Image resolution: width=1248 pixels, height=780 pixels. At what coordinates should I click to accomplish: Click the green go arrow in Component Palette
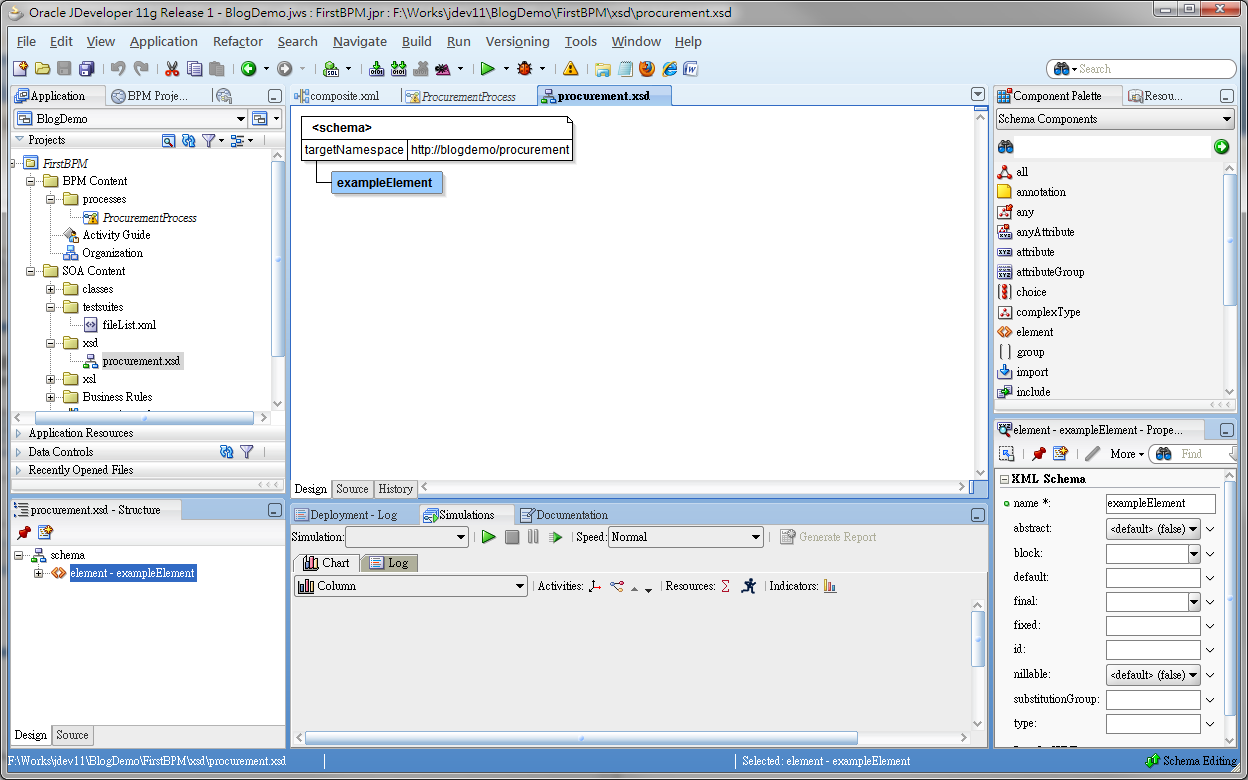[x=1221, y=147]
